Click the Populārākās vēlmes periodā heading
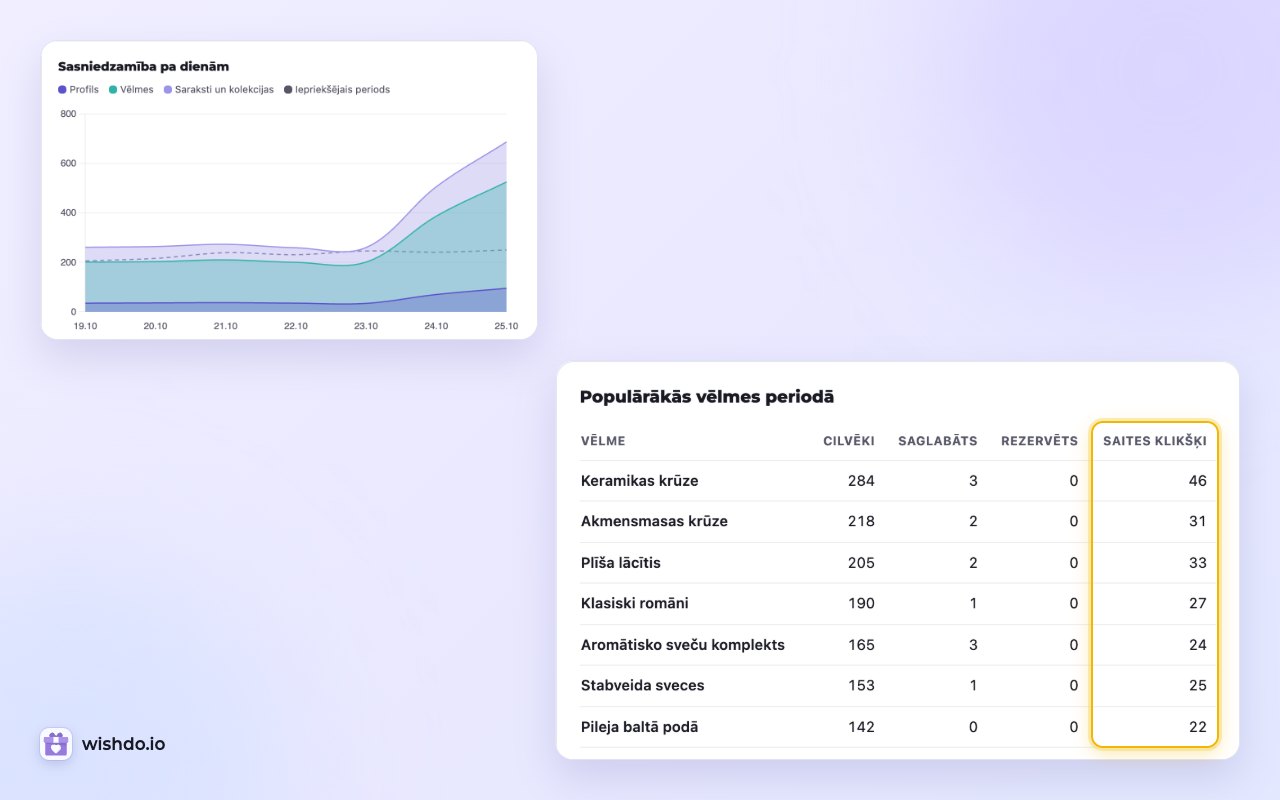The image size is (1280, 800). [x=707, y=397]
